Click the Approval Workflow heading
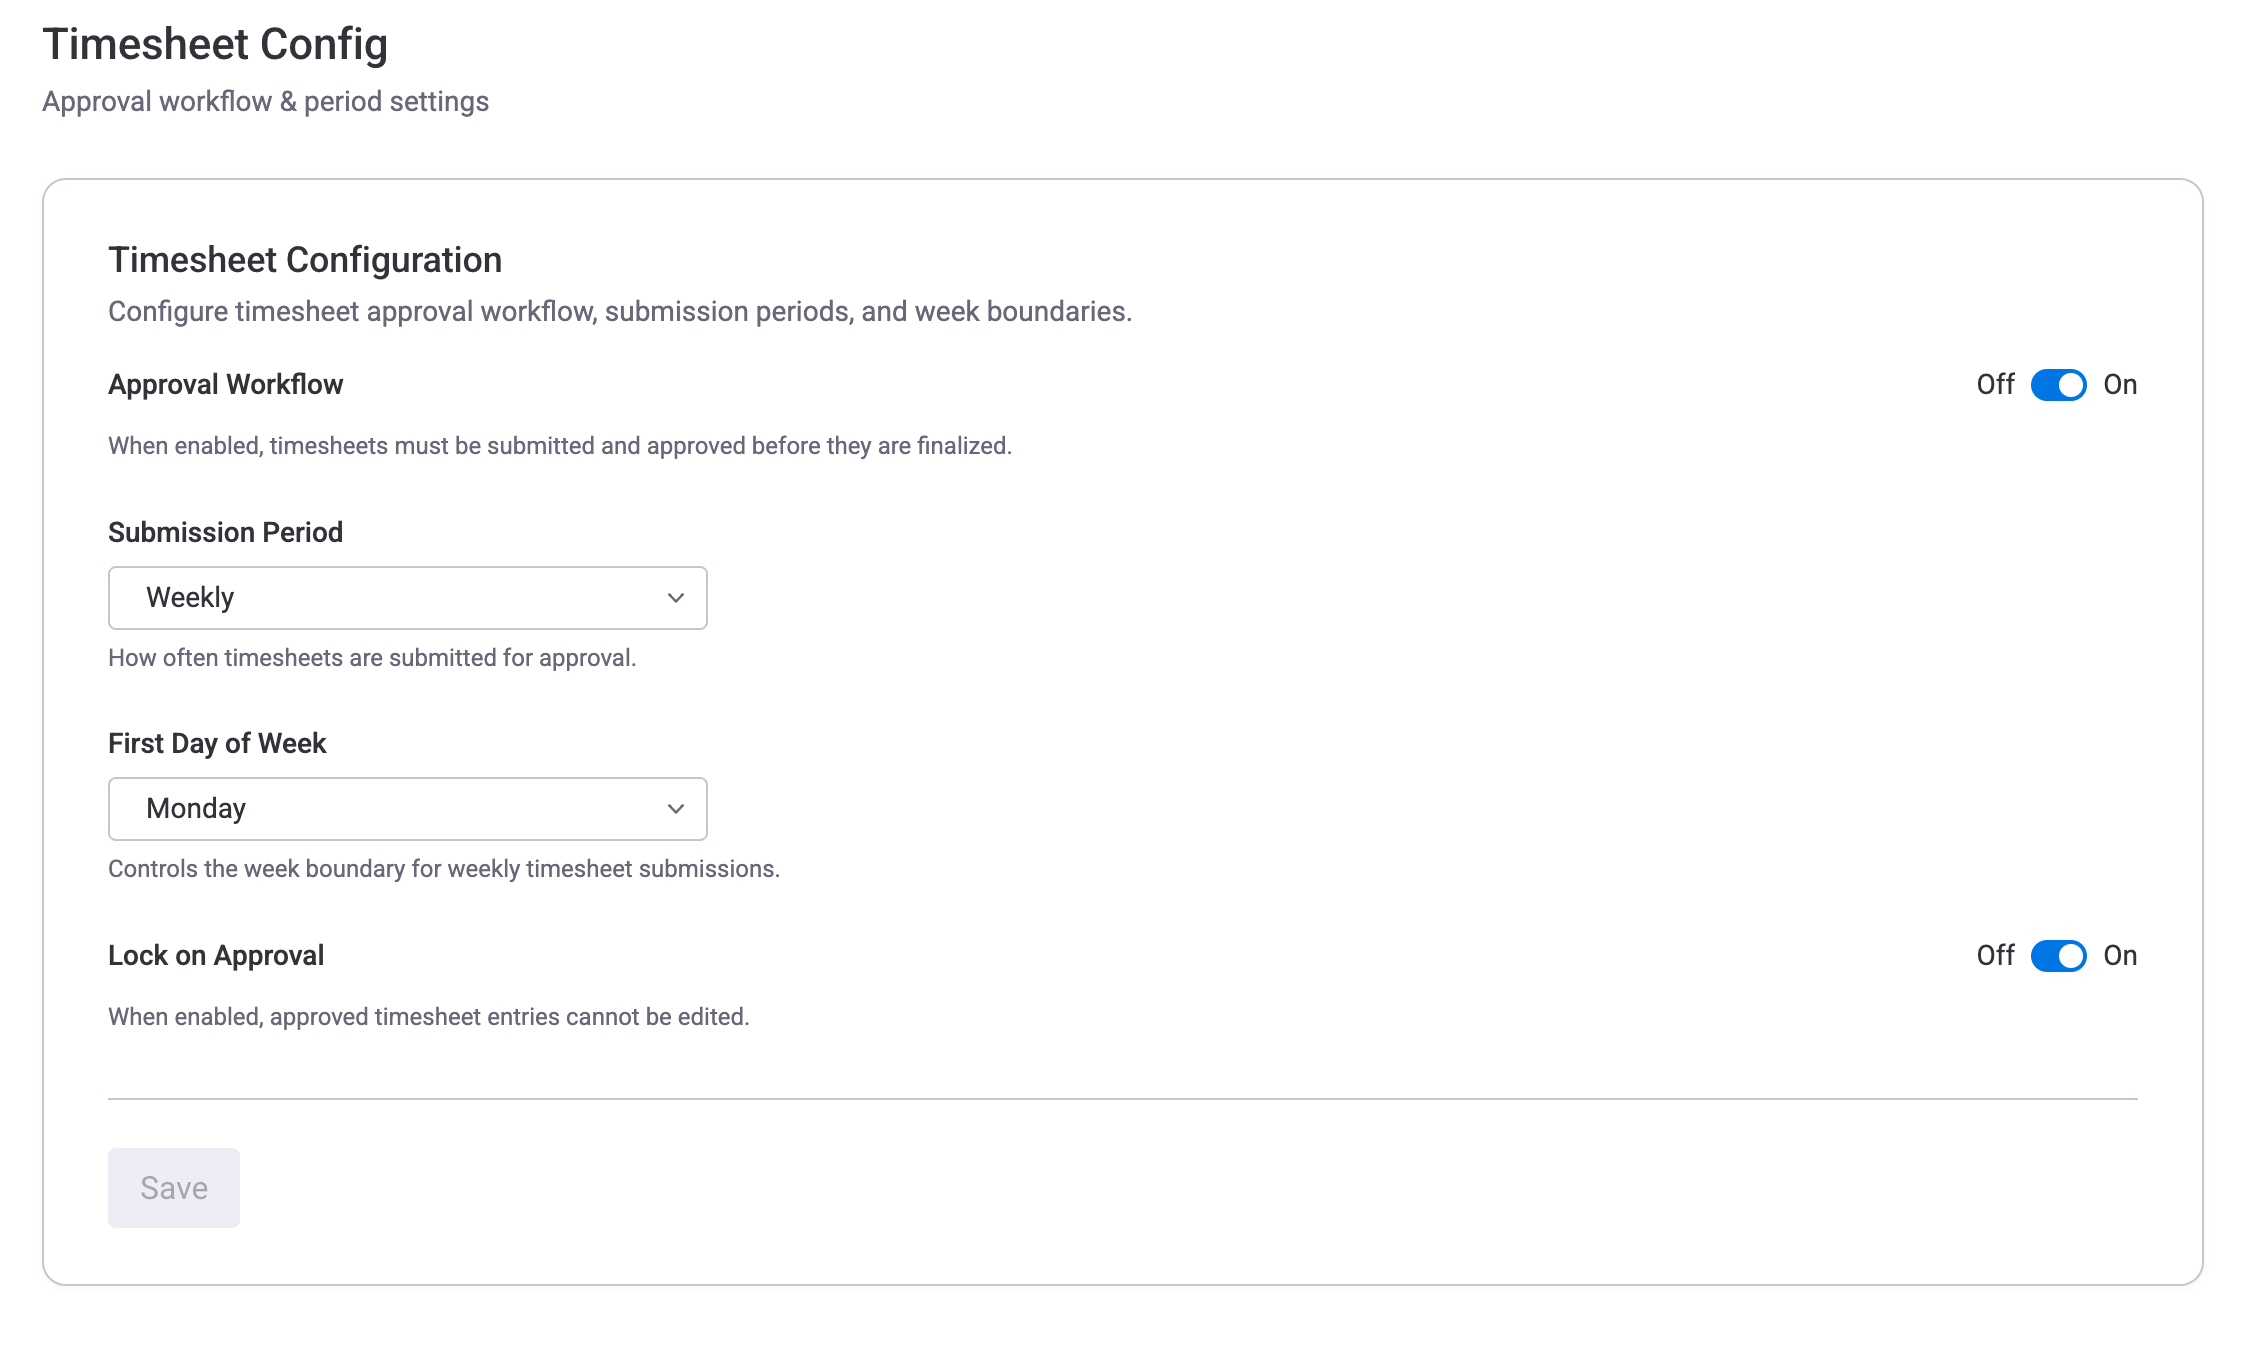 (225, 384)
